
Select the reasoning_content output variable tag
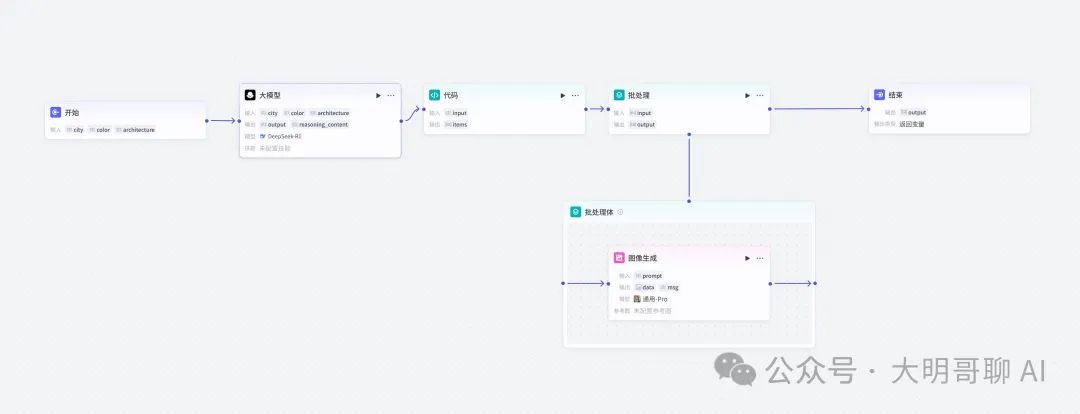tap(323, 125)
